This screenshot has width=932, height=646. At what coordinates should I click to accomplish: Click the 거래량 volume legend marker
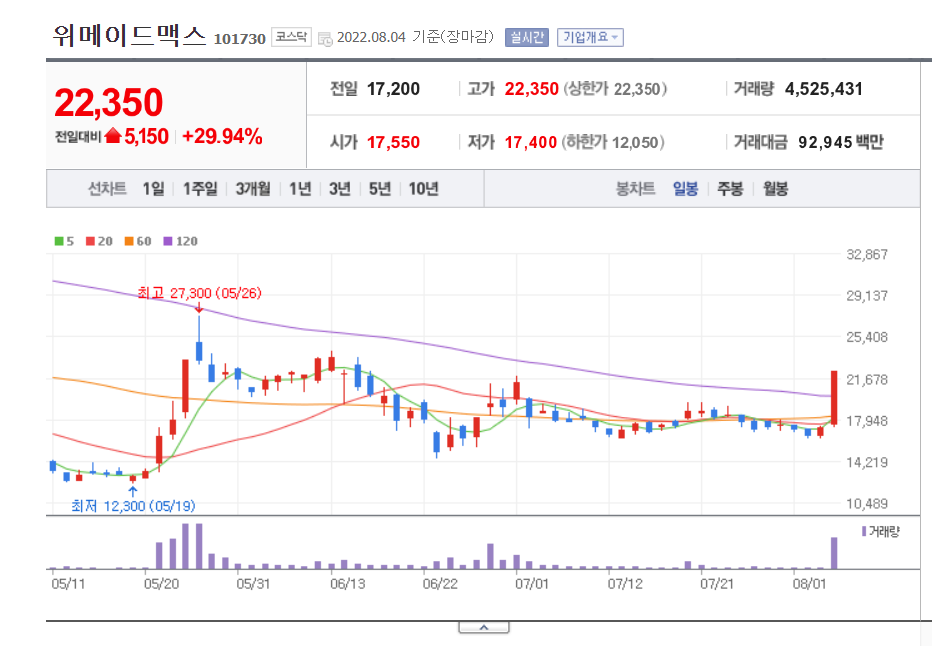pyautogui.click(x=880, y=531)
